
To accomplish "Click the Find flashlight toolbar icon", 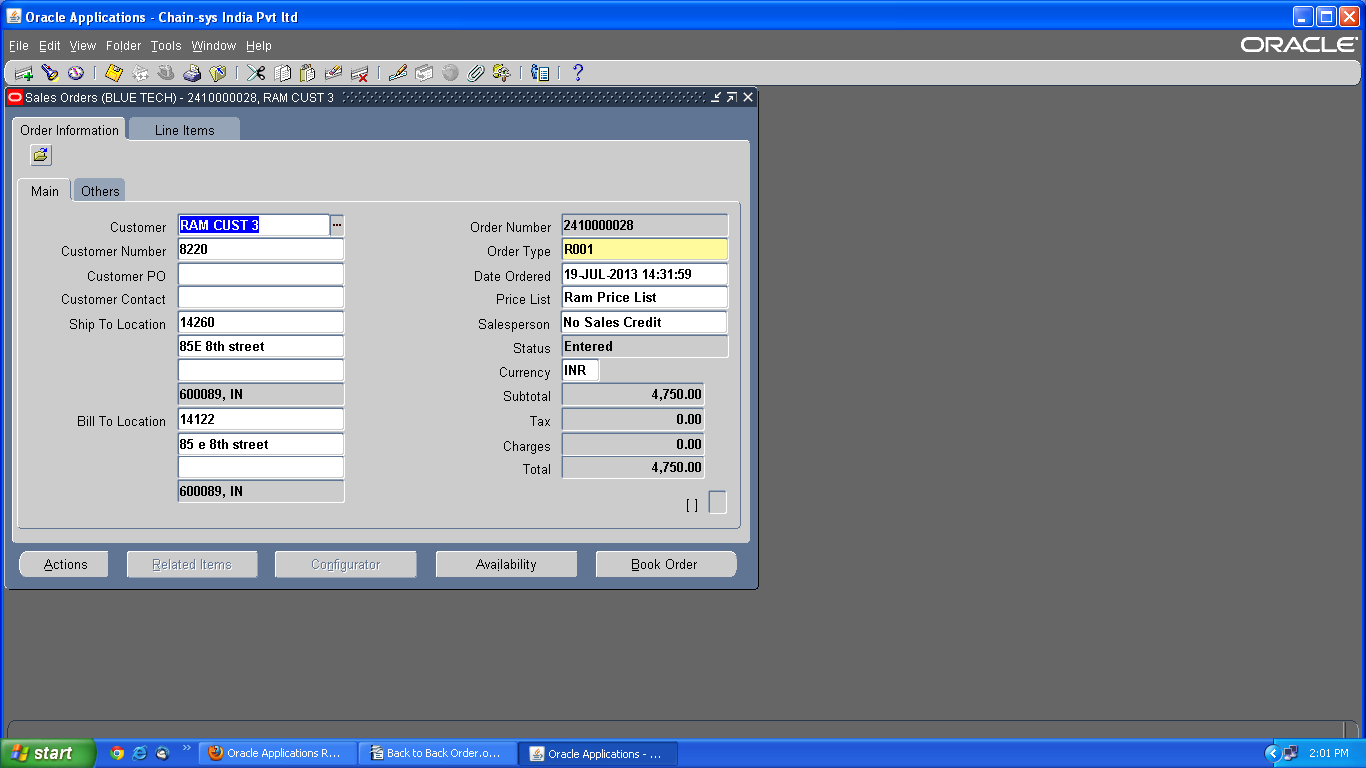I will pos(50,73).
